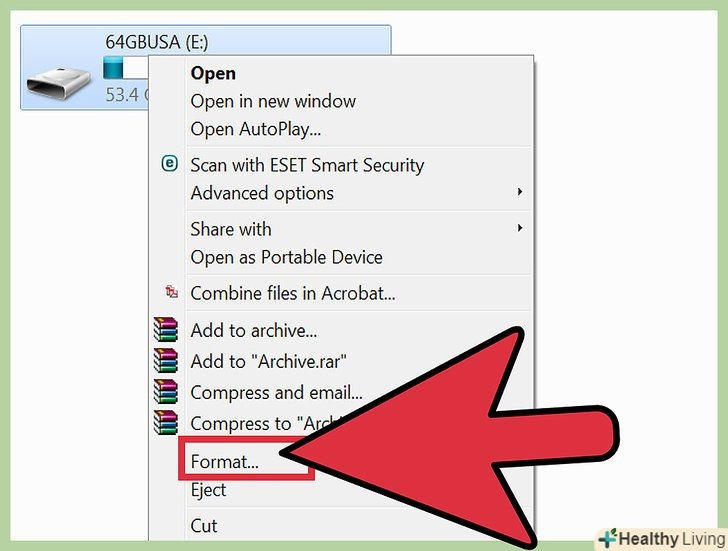
Task: Click the WinRAR icon beside Add to "Archive.rar"
Action: pos(166,360)
